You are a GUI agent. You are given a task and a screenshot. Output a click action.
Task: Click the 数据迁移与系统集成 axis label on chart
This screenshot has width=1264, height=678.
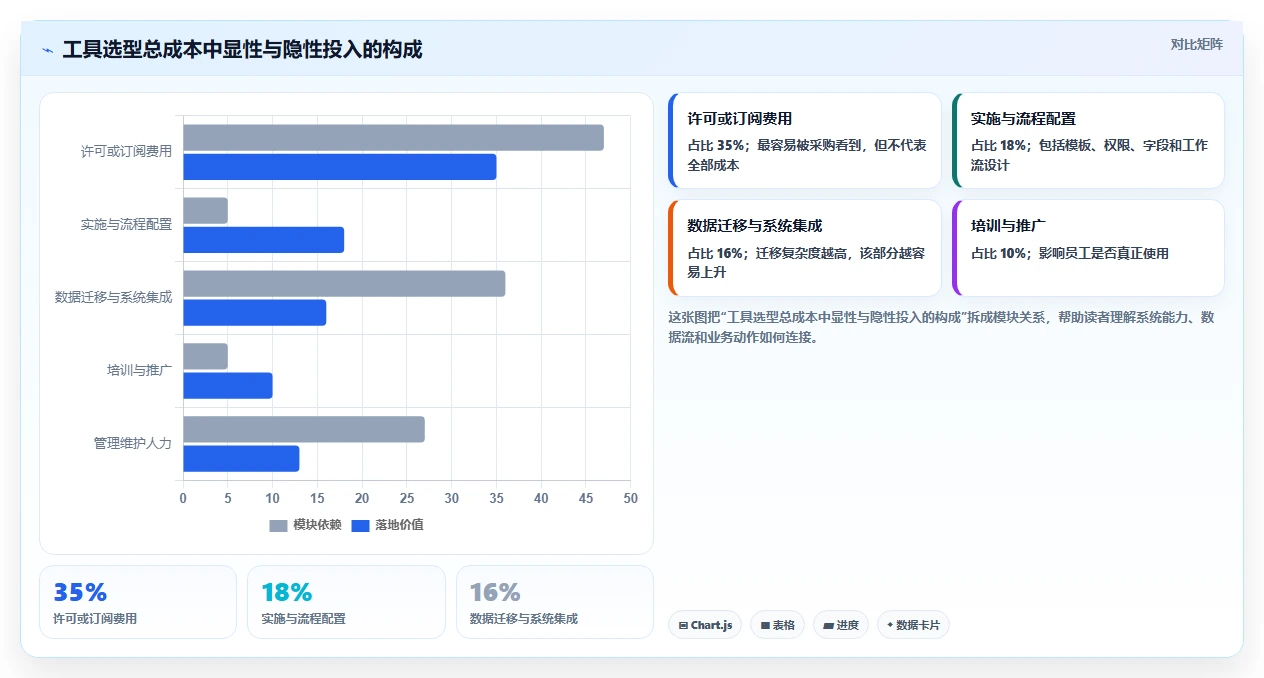pos(113,298)
